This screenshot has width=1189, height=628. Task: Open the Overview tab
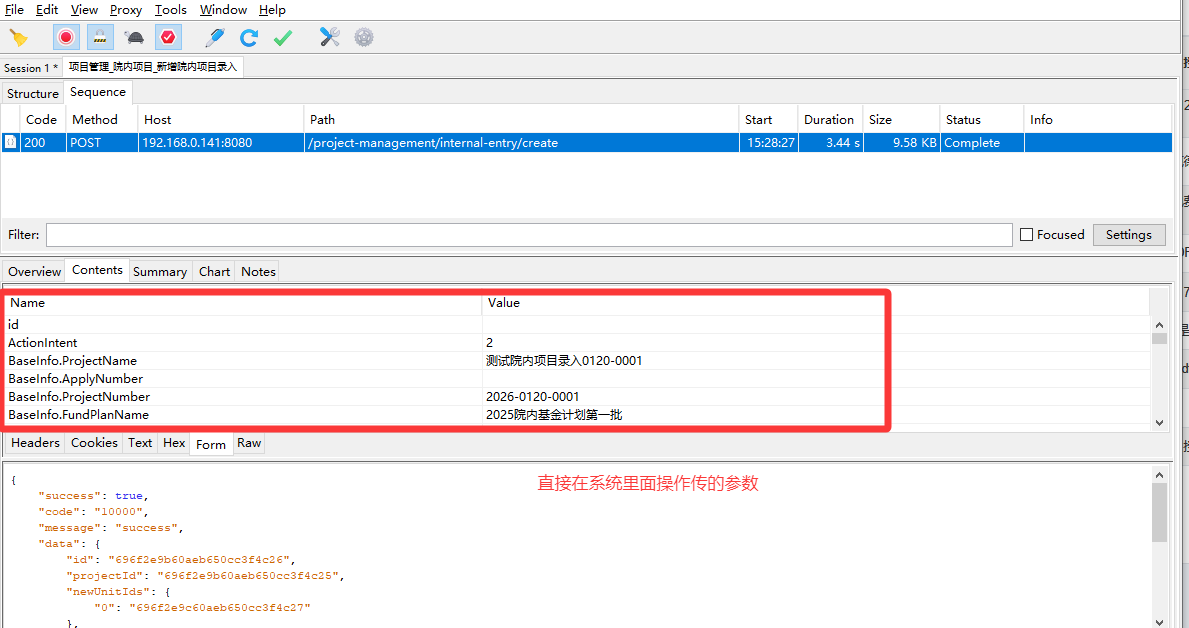point(34,272)
